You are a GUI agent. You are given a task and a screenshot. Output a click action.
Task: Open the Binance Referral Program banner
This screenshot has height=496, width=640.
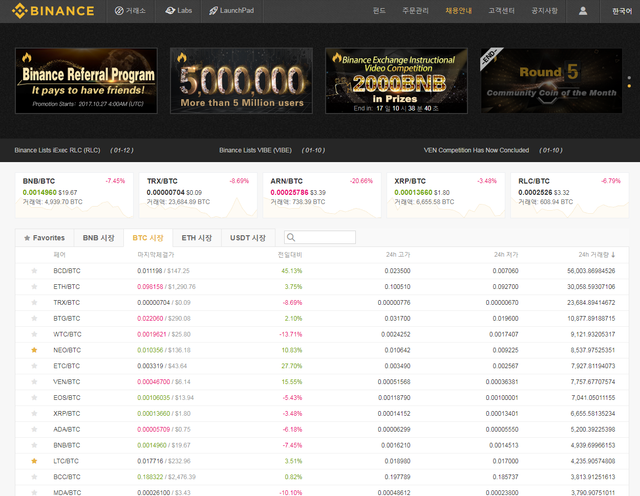(86, 81)
